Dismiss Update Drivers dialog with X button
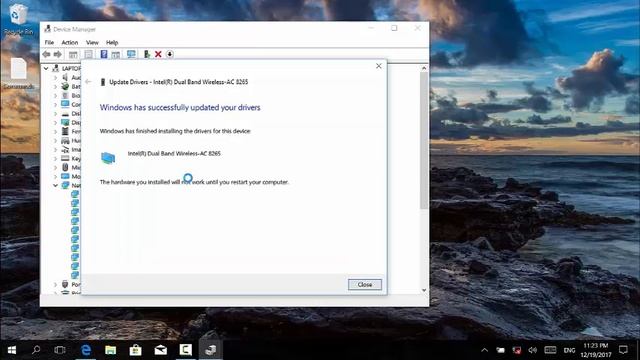Image resolution: width=640 pixels, height=360 pixels. pyautogui.click(x=379, y=66)
